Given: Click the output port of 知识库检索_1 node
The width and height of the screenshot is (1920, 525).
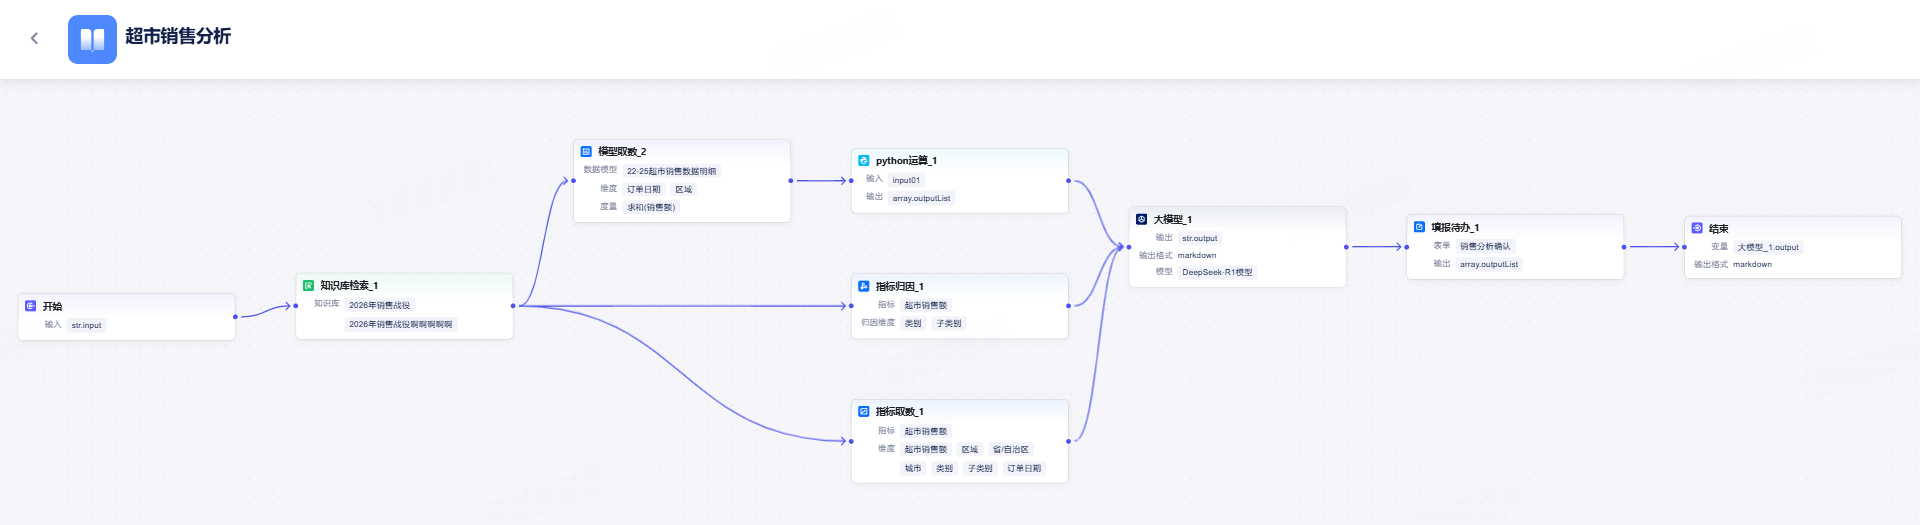Looking at the screenshot, I should [513, 306].
